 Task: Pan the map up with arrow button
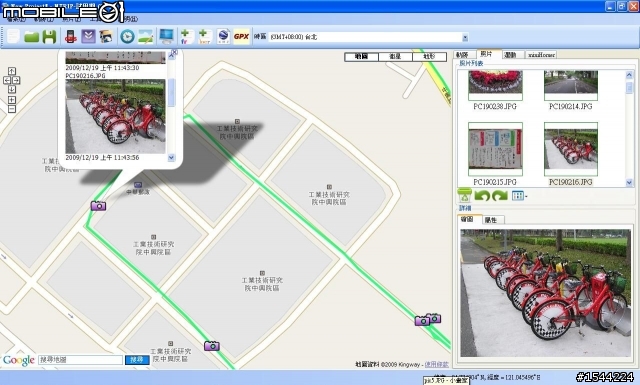[12, 71]
